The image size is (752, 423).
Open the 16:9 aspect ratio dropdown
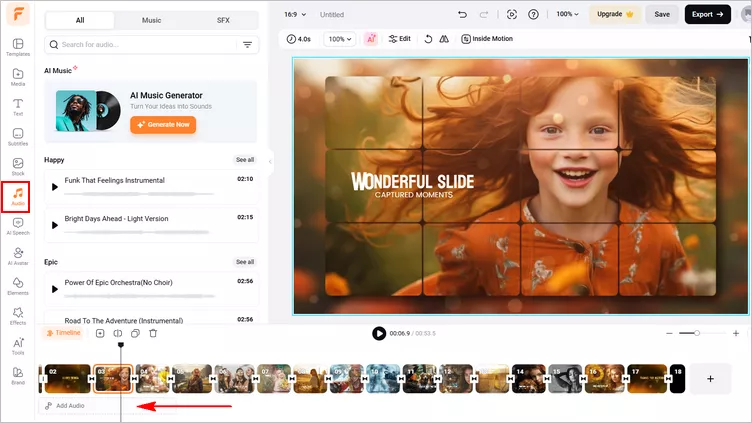click(x=294, y=14)
